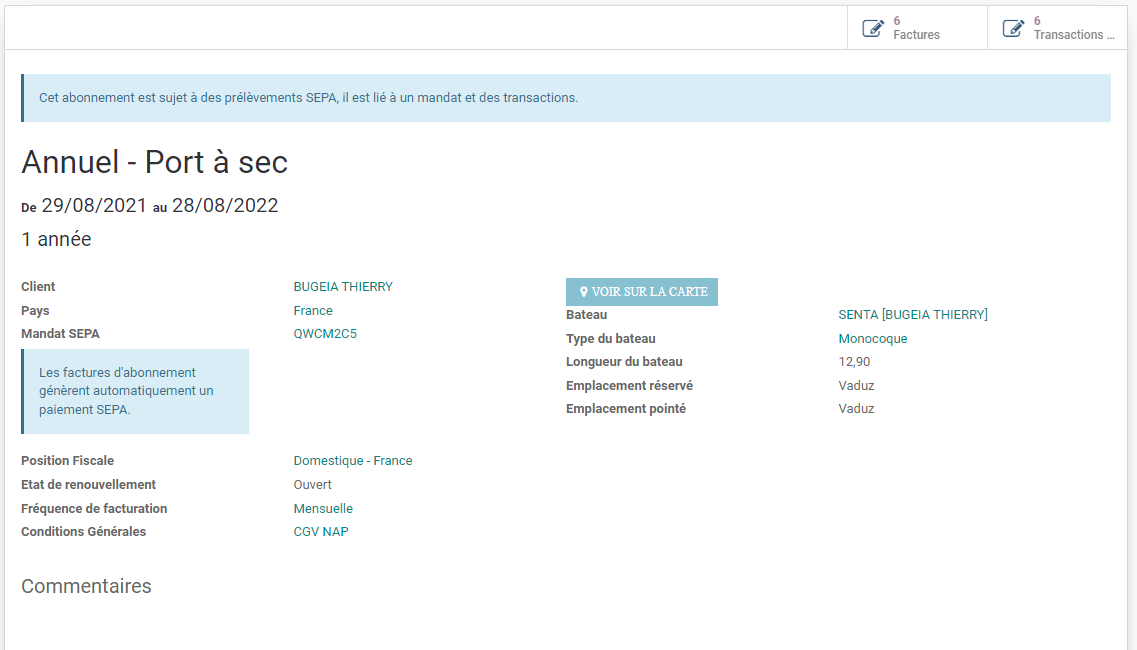
Task: Click the Conditions Générales label
Action: click(x=83, y=532)
